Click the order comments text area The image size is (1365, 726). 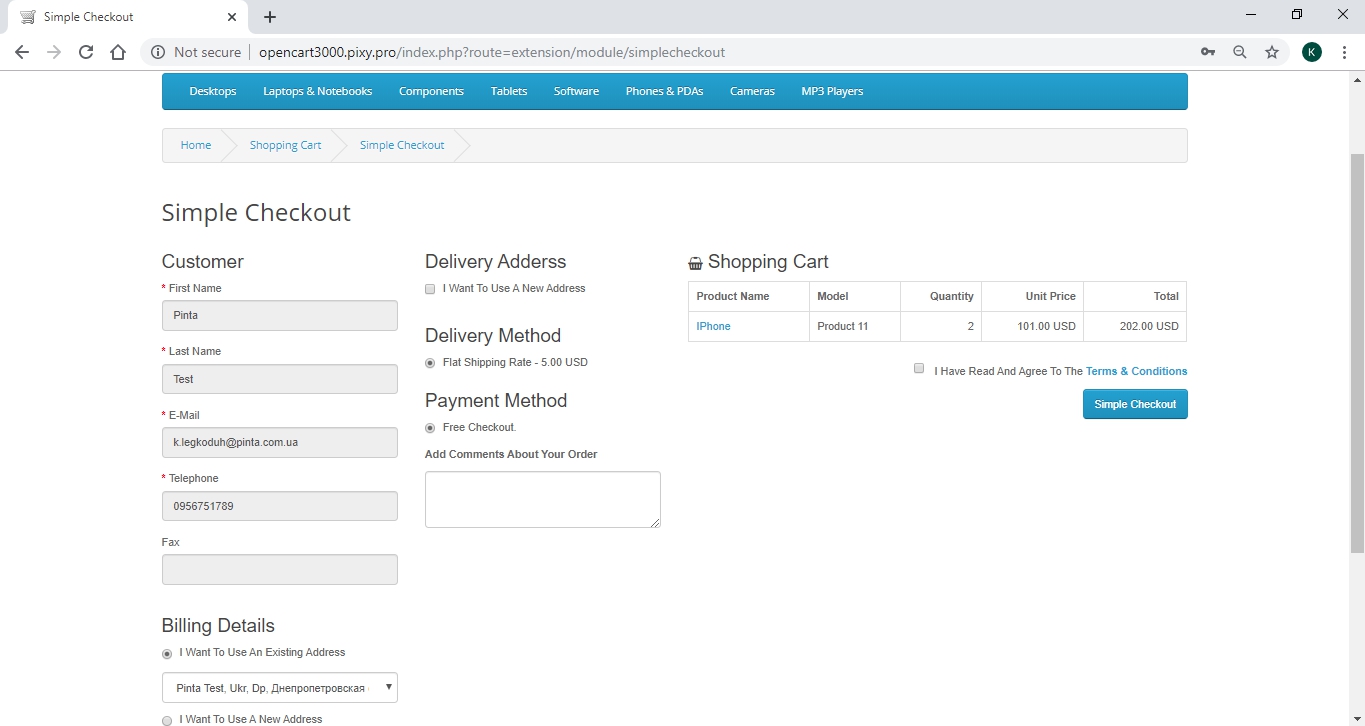(x=542, y=499)
